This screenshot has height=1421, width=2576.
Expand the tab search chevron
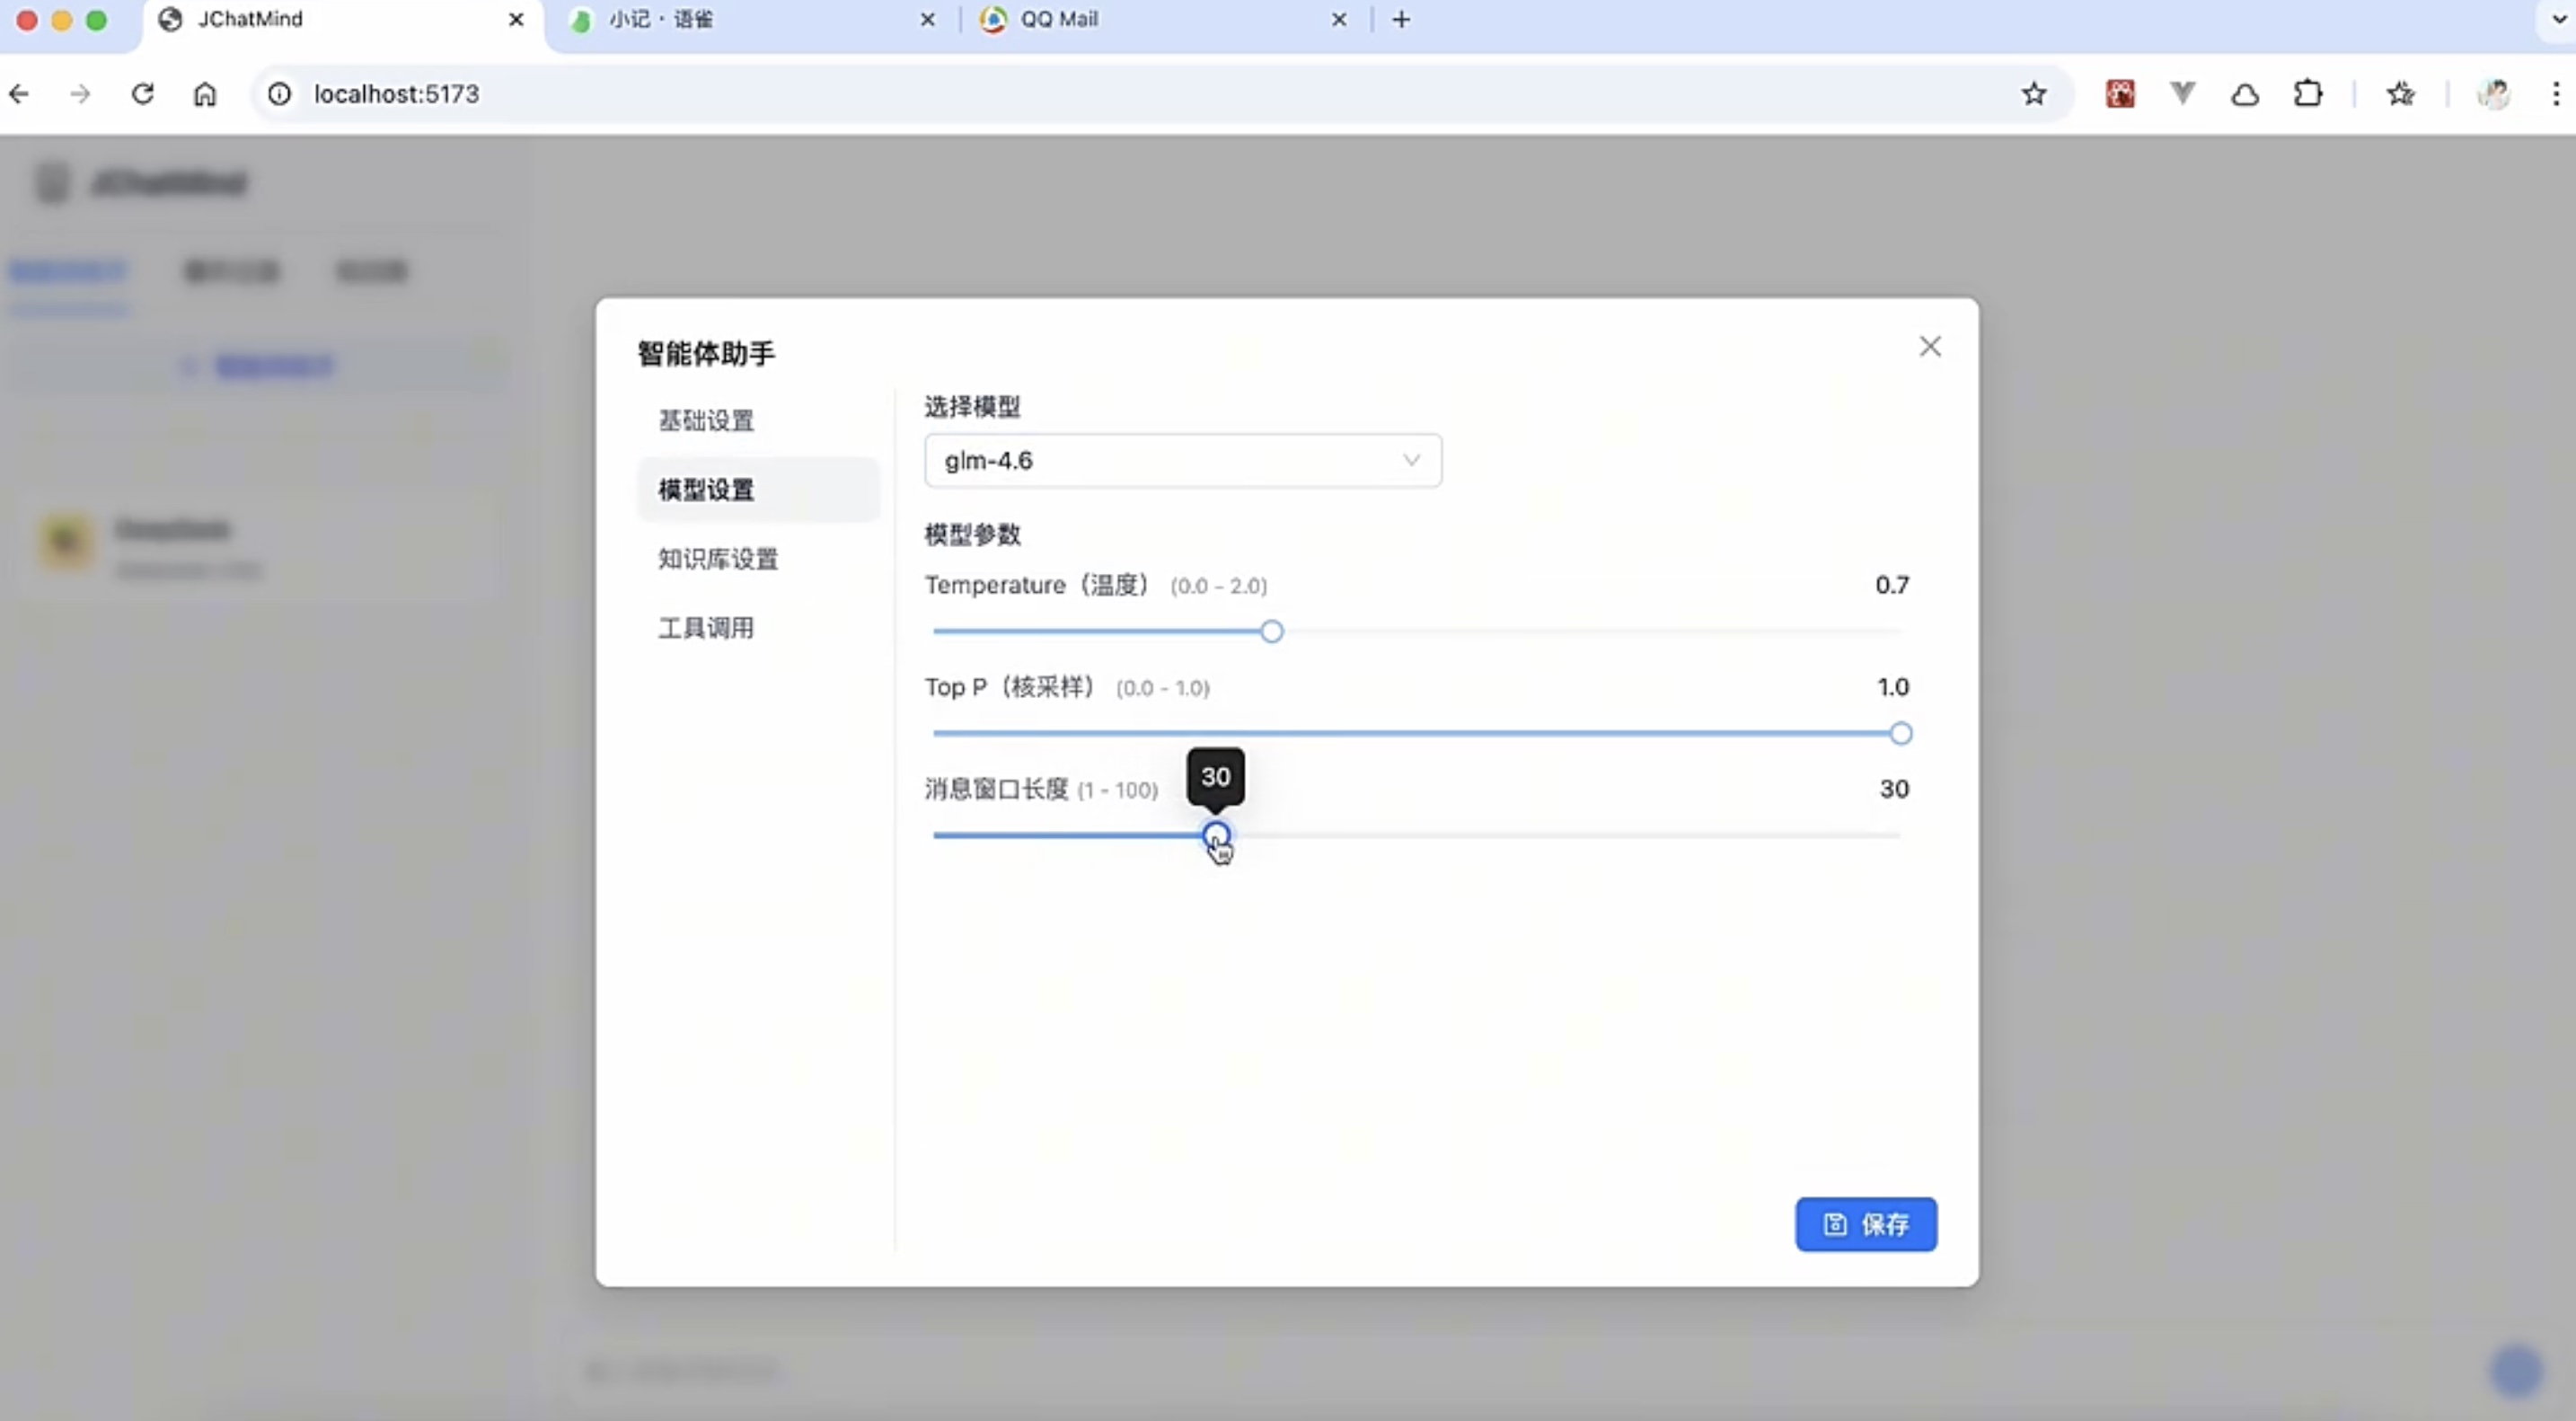pos(2559,19)
